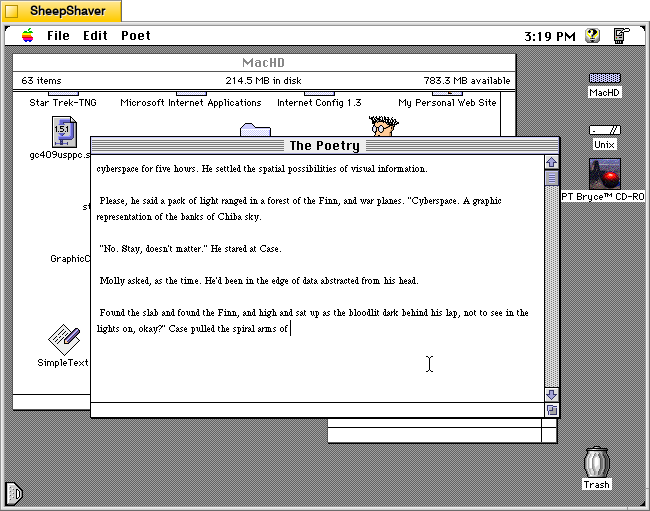Click the GraphicC label in MacHD window
Screen dimensions: 650x511
pos(70,259)
